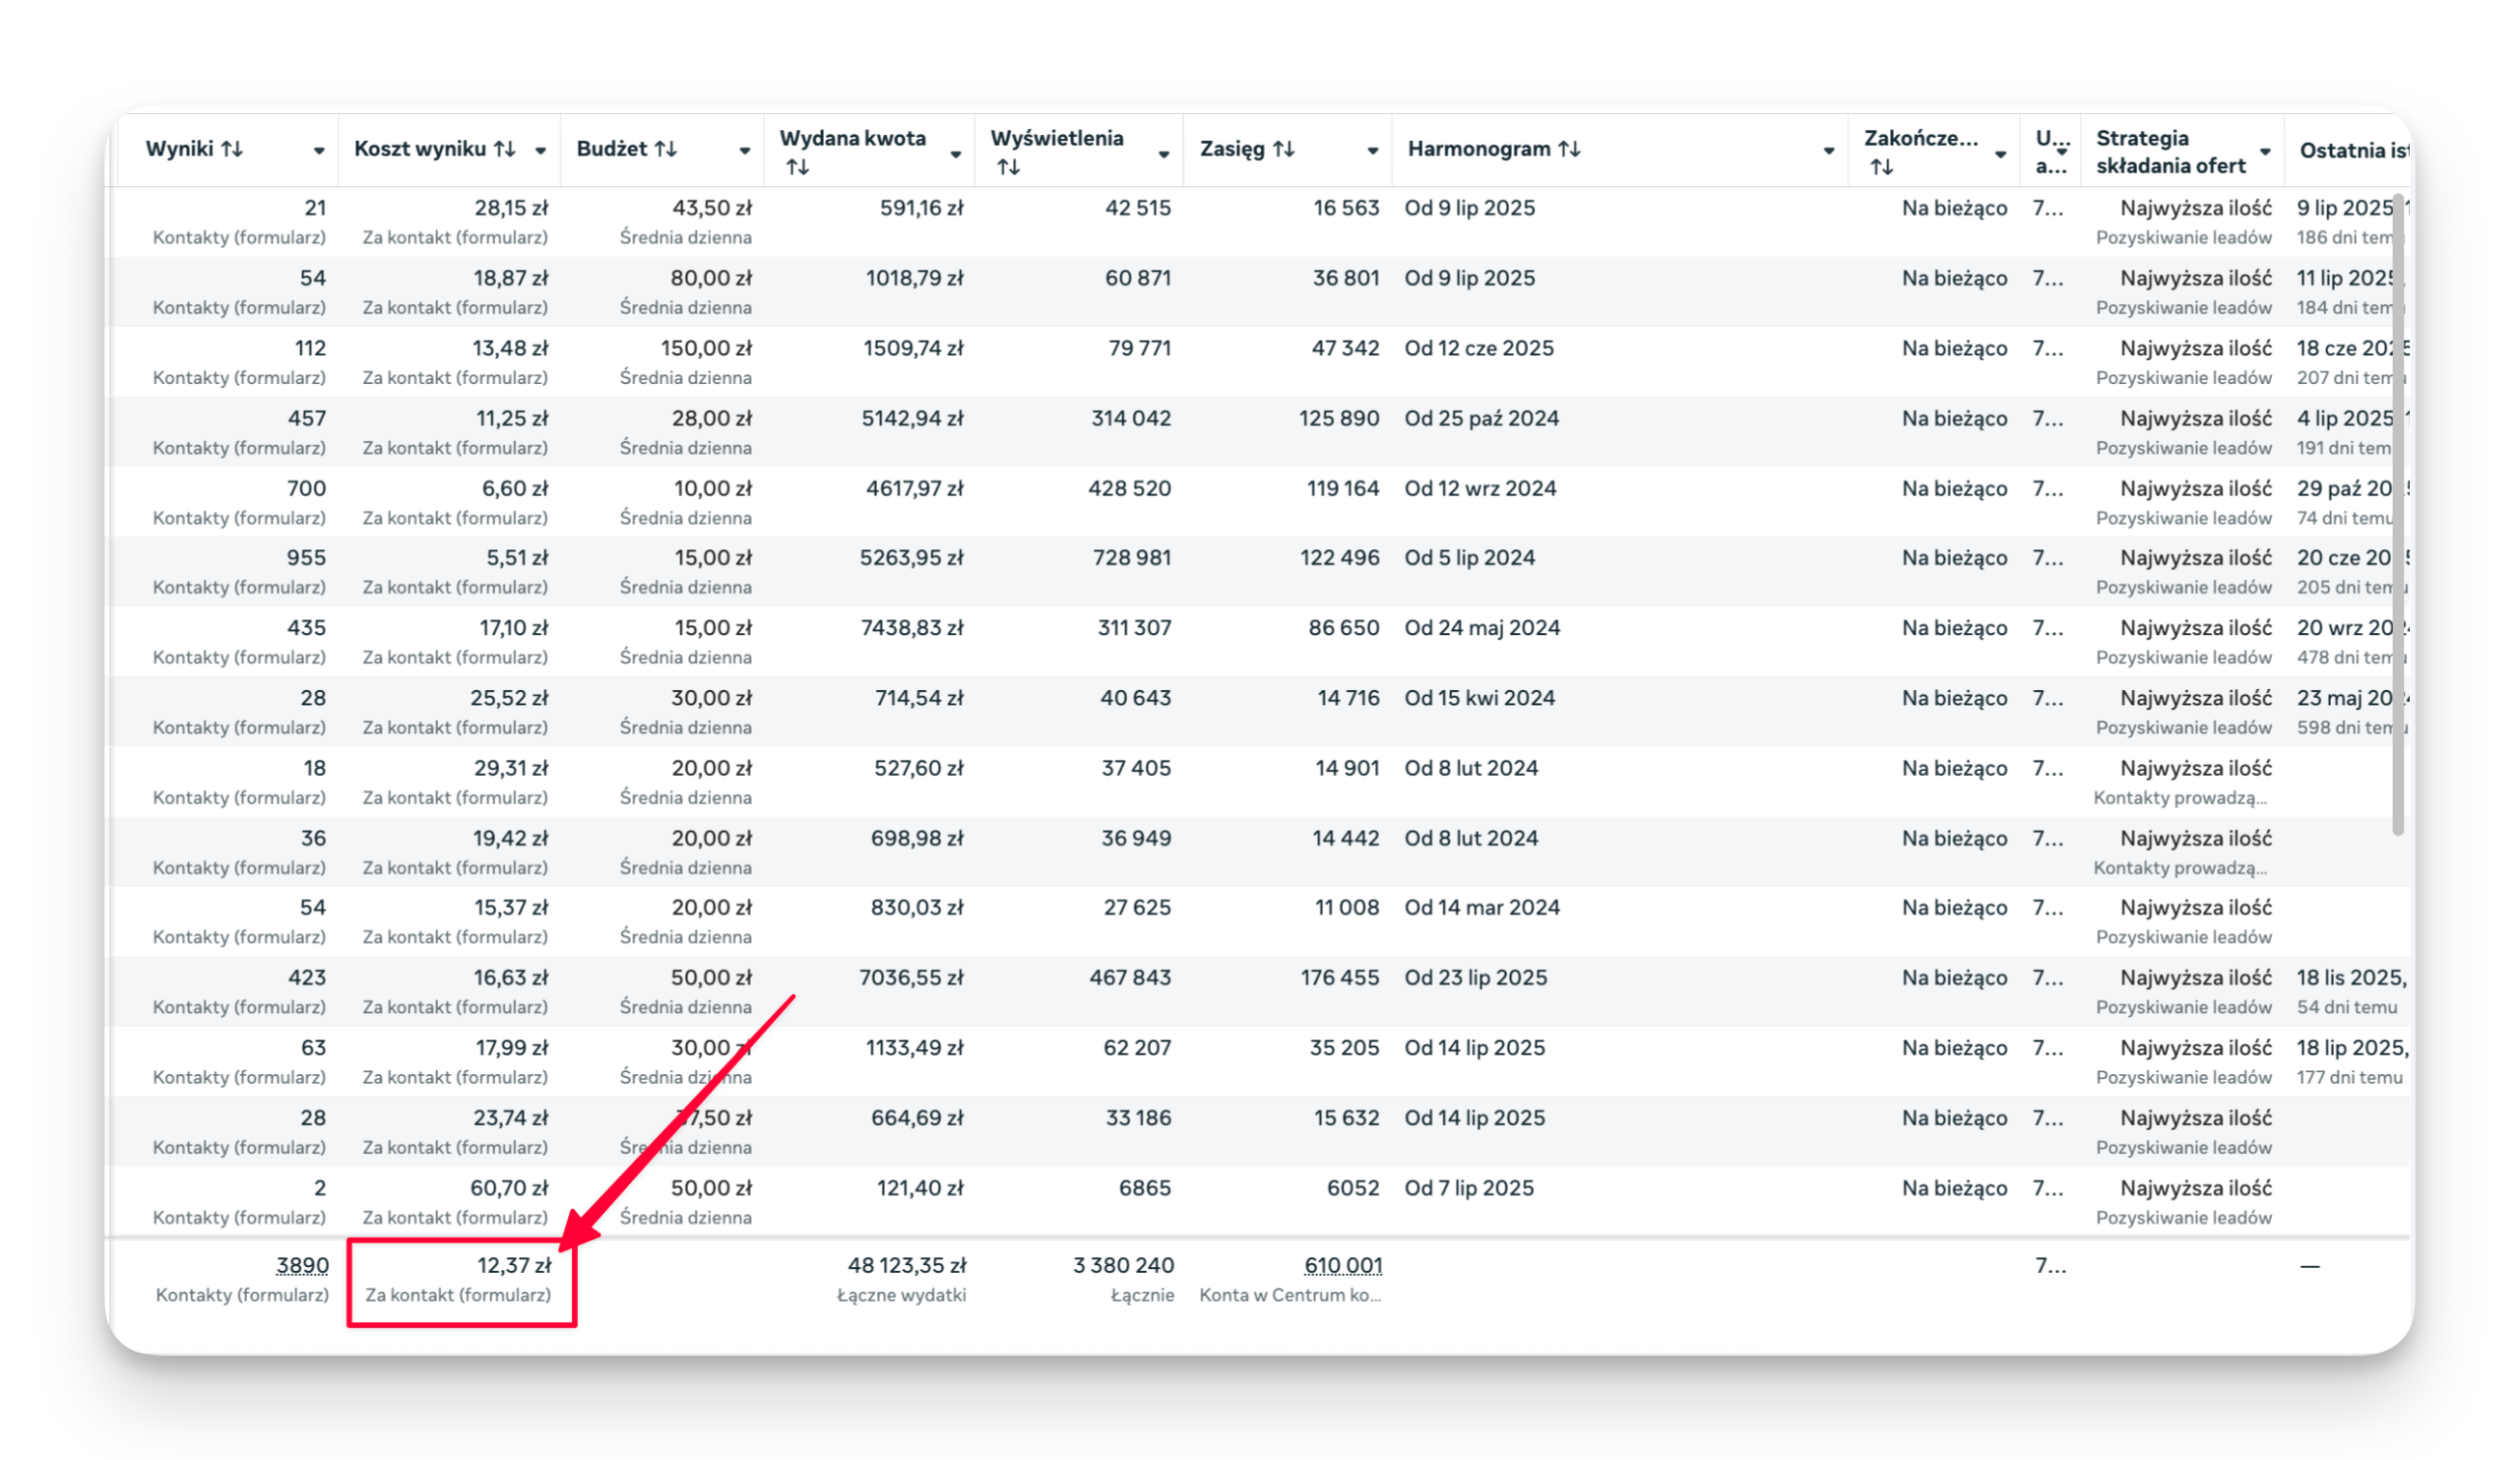Click the underlined total reach 610 001

(x=1343, y=1265)
